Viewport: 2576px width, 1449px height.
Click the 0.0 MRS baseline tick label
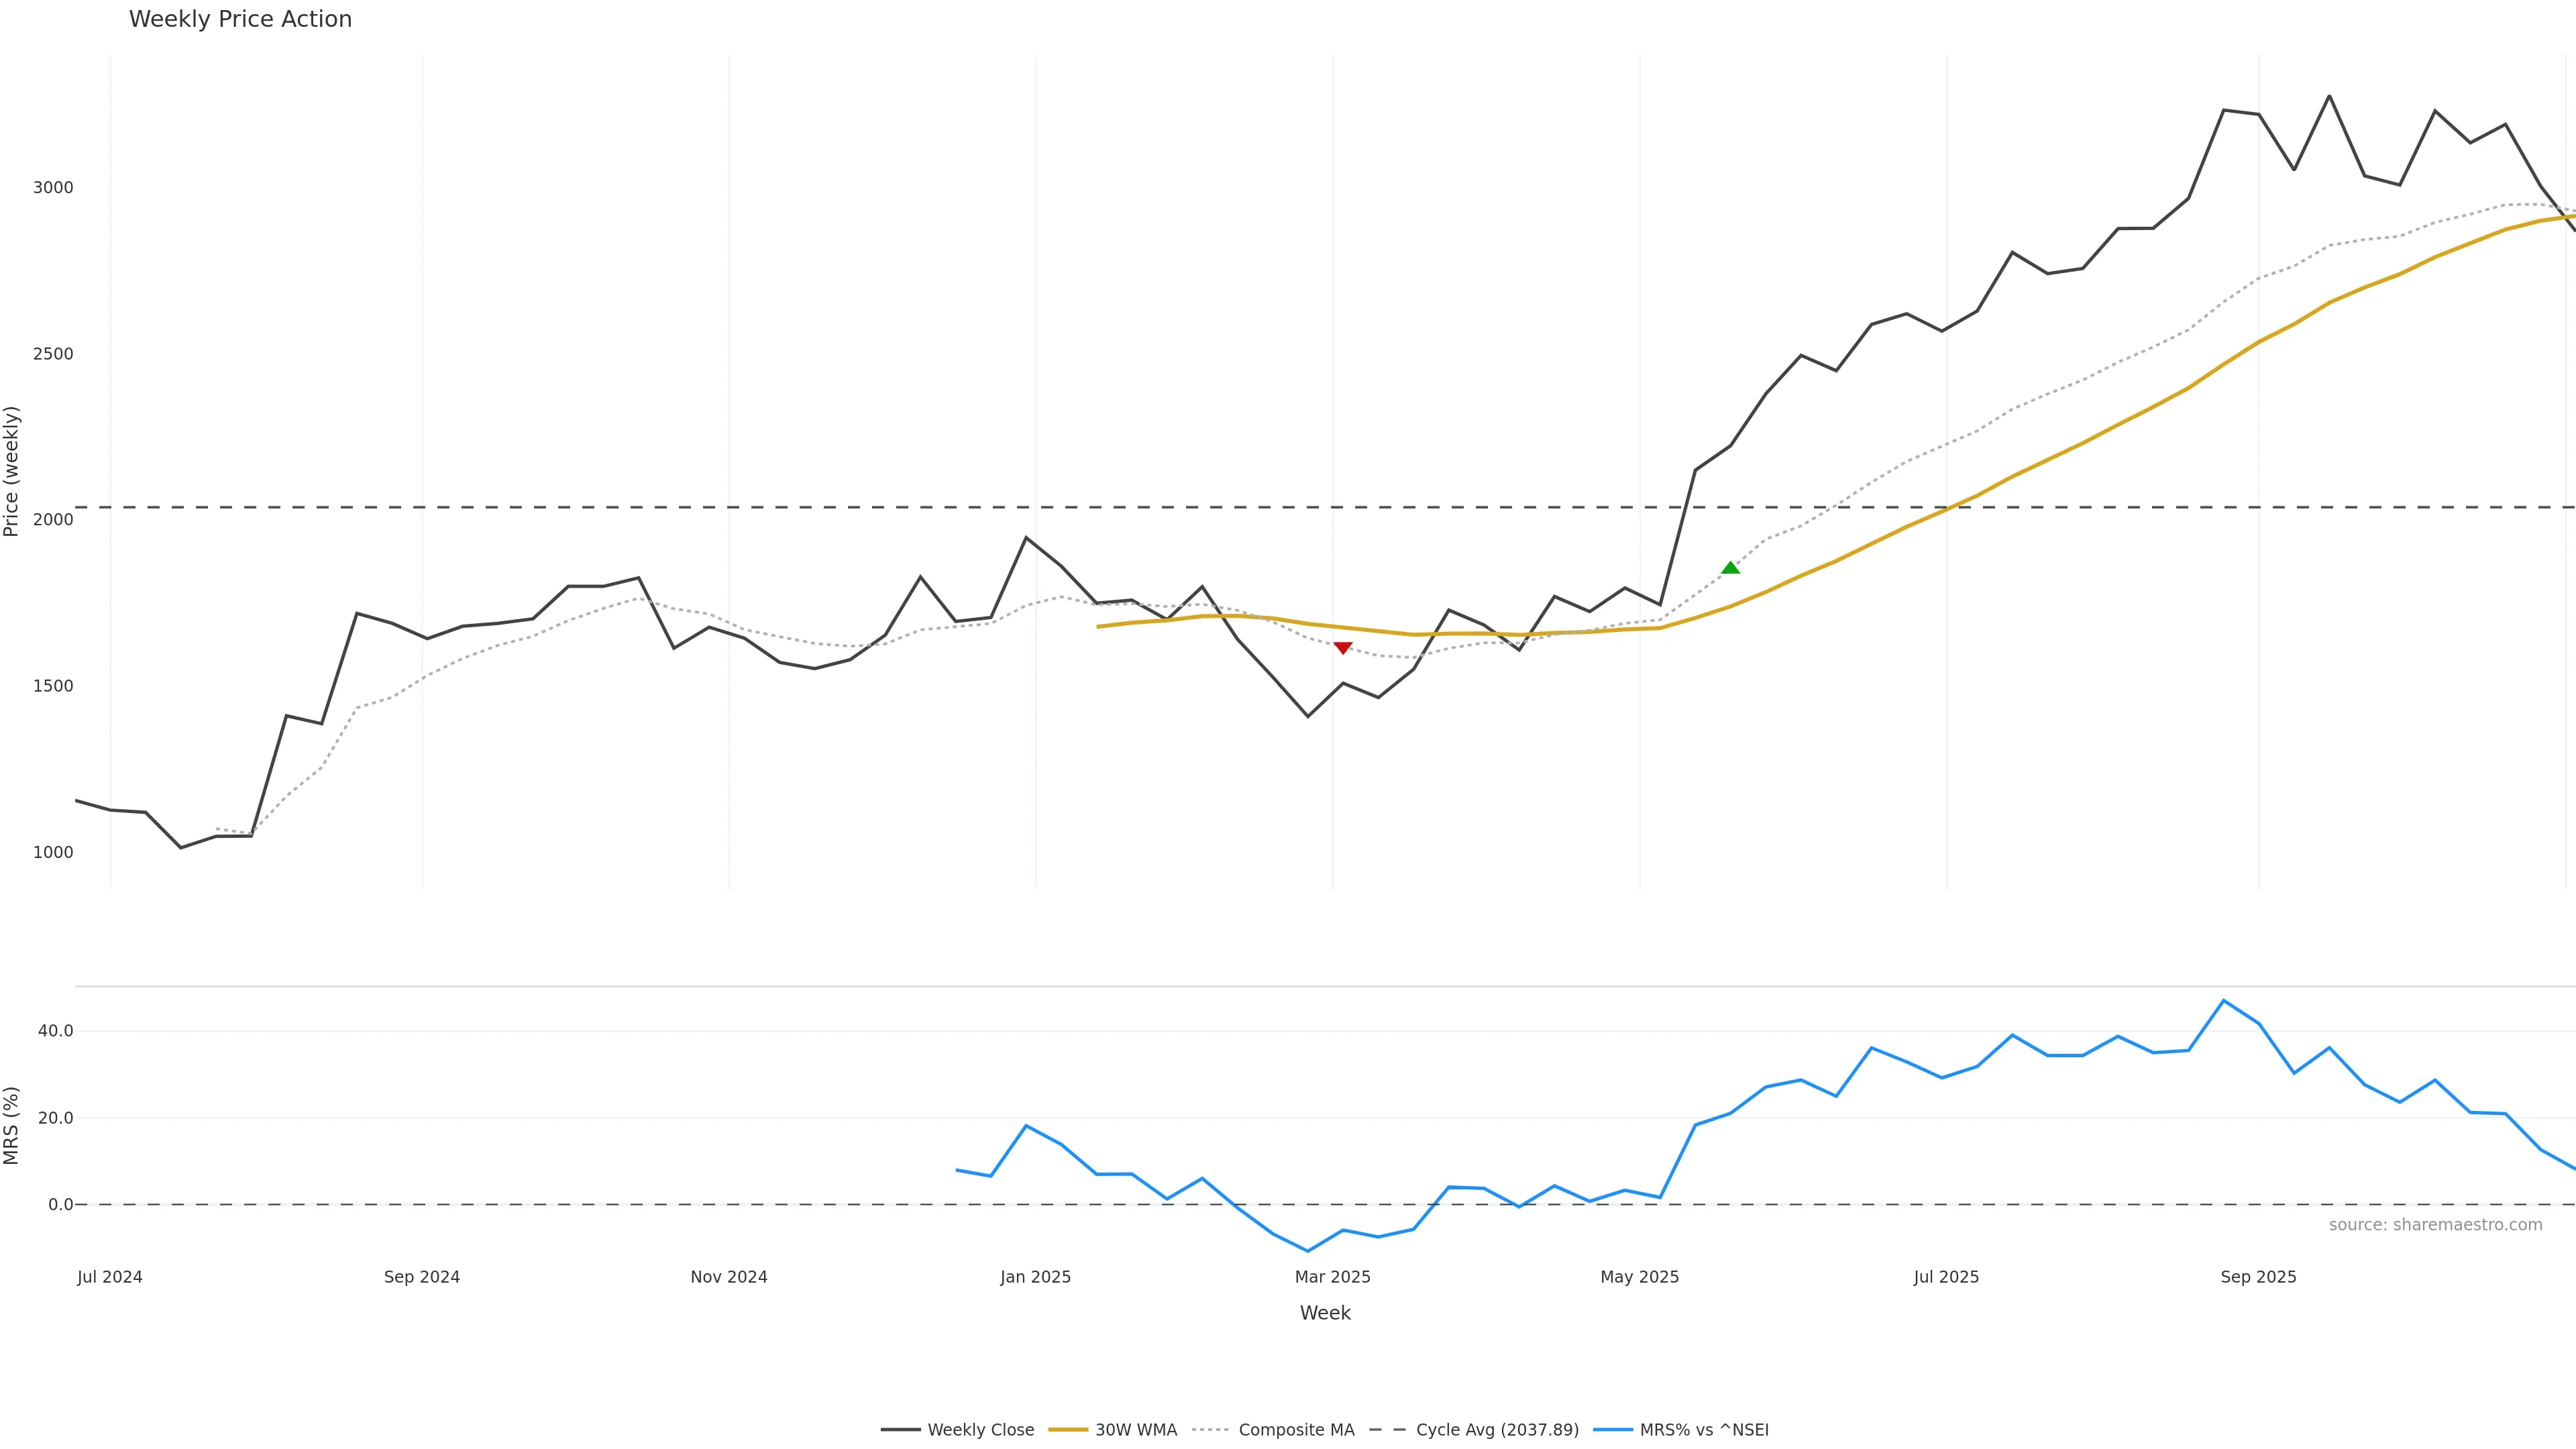click(x=60, y=1205)
